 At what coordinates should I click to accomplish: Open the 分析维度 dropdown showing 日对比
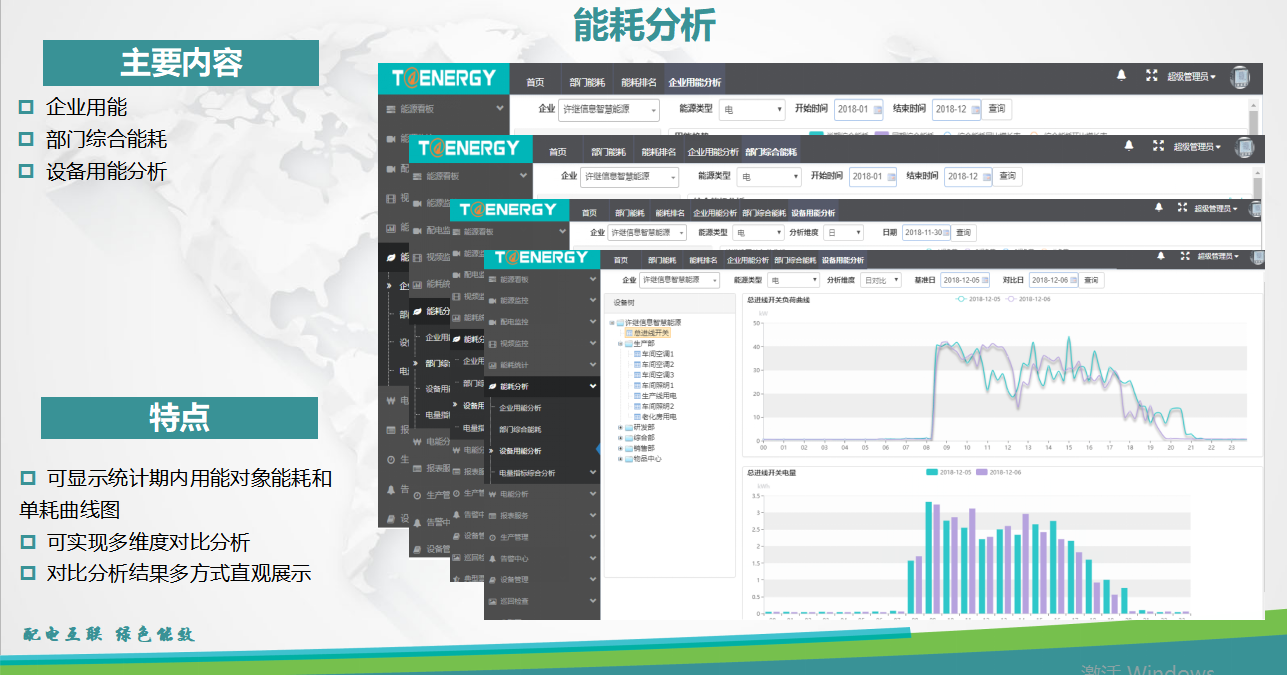881,281
